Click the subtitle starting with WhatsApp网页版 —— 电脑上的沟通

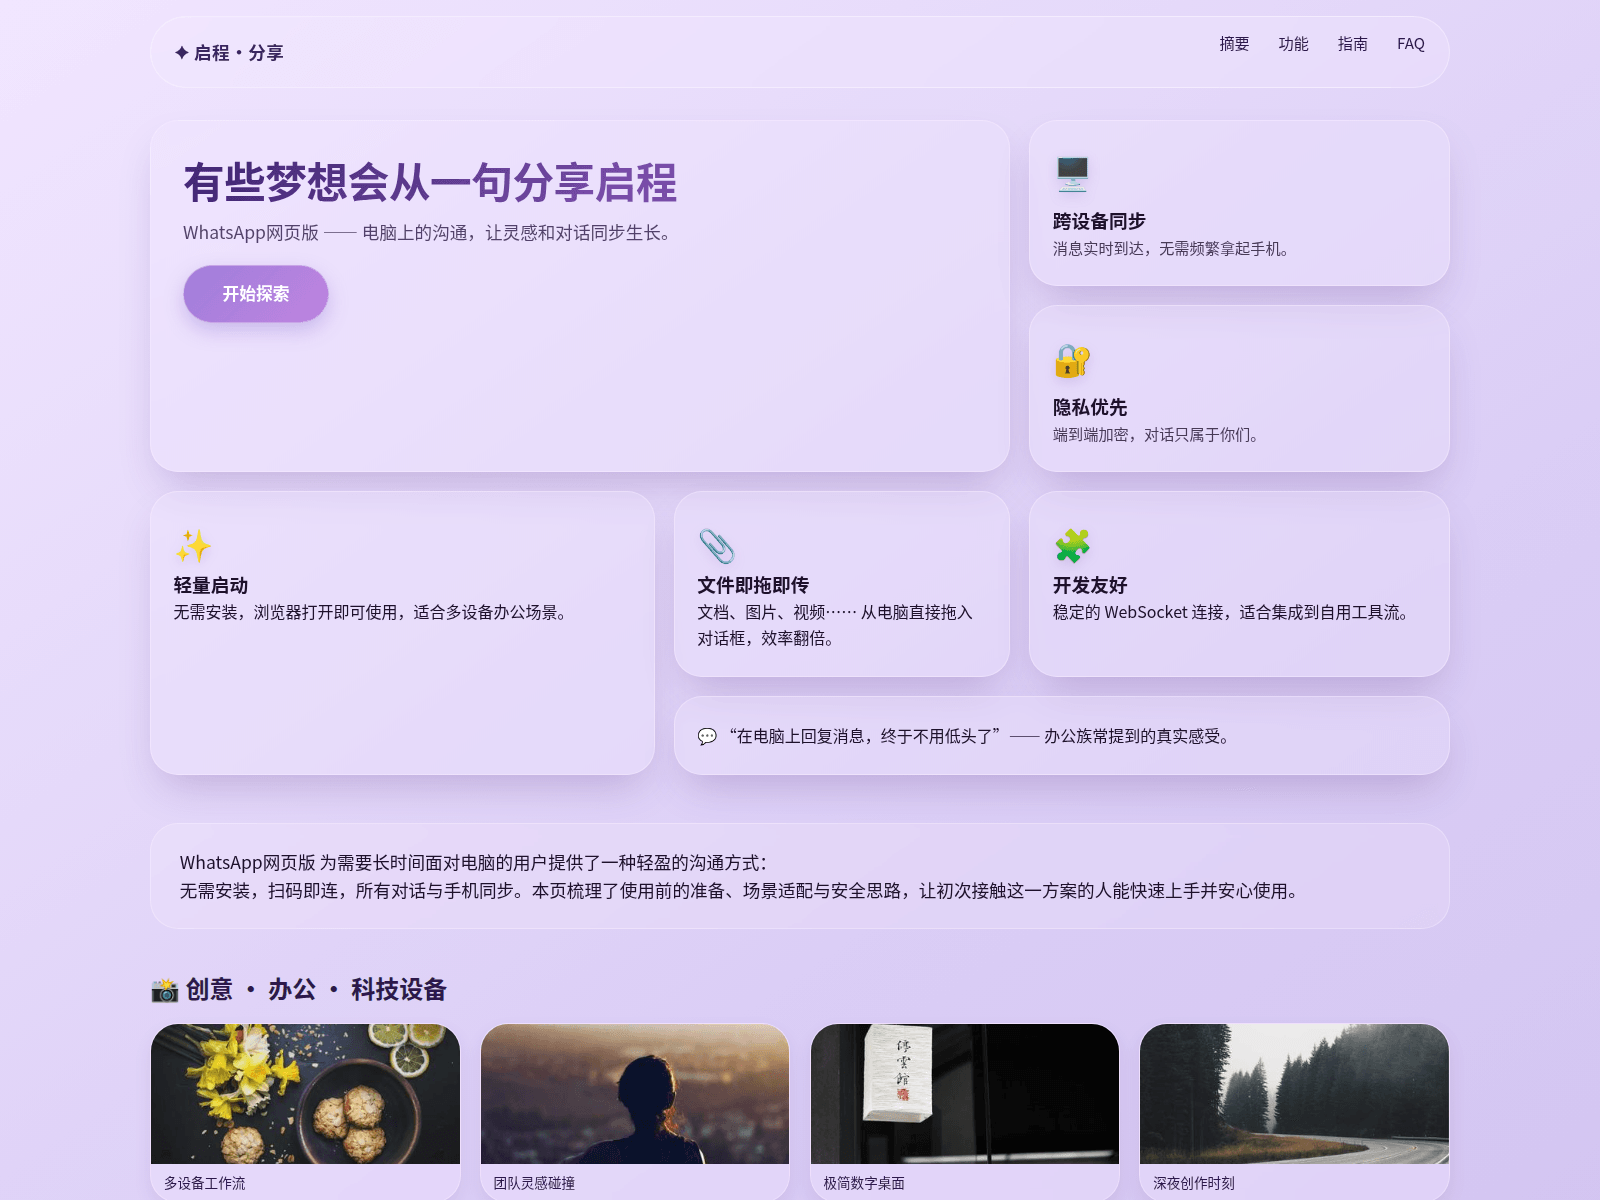click(430, 233)
